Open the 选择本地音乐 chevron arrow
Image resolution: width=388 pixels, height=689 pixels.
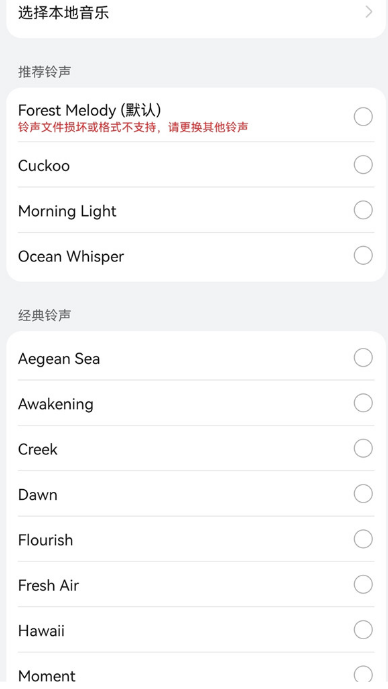point(369,12)
